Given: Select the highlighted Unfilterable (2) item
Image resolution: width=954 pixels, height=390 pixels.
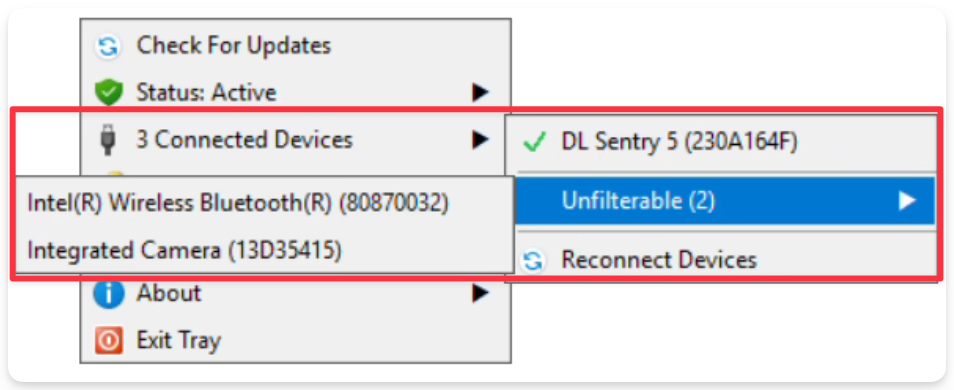Looking at the screenshot, I should pos(725,201).
